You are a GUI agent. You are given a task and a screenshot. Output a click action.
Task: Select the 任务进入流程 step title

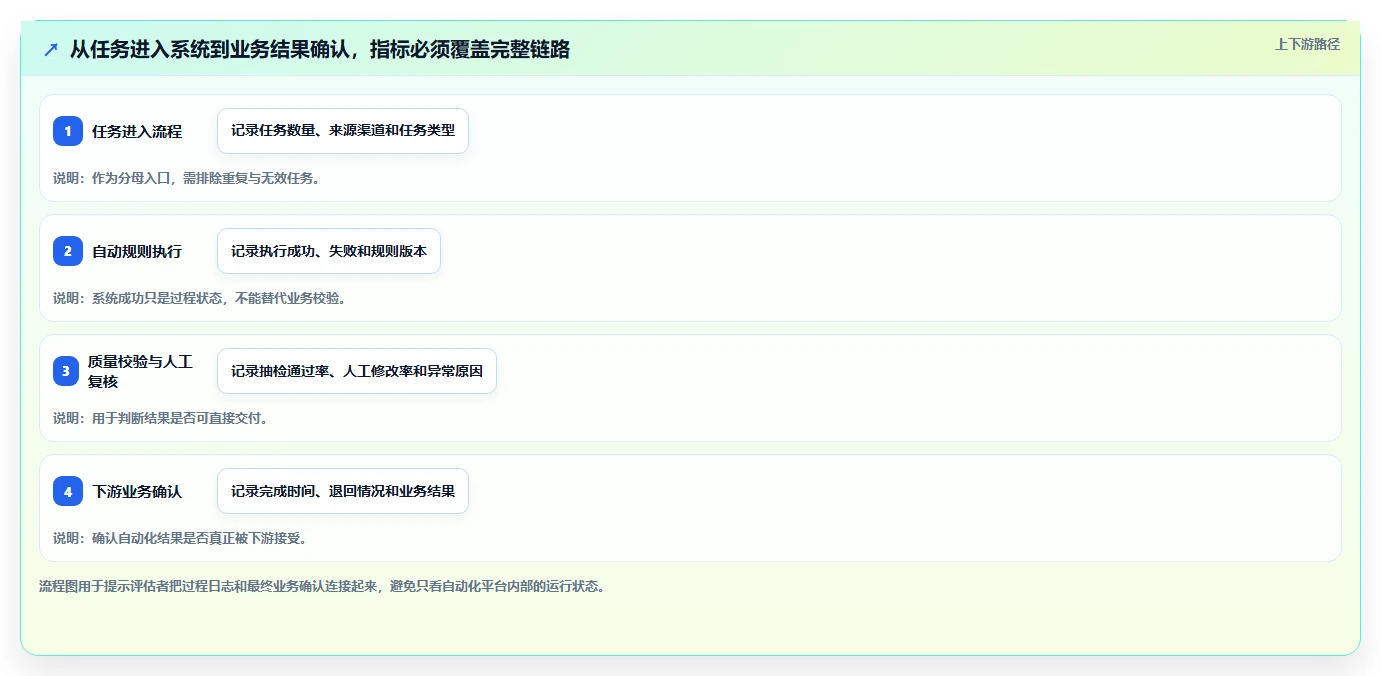point(137,131)
